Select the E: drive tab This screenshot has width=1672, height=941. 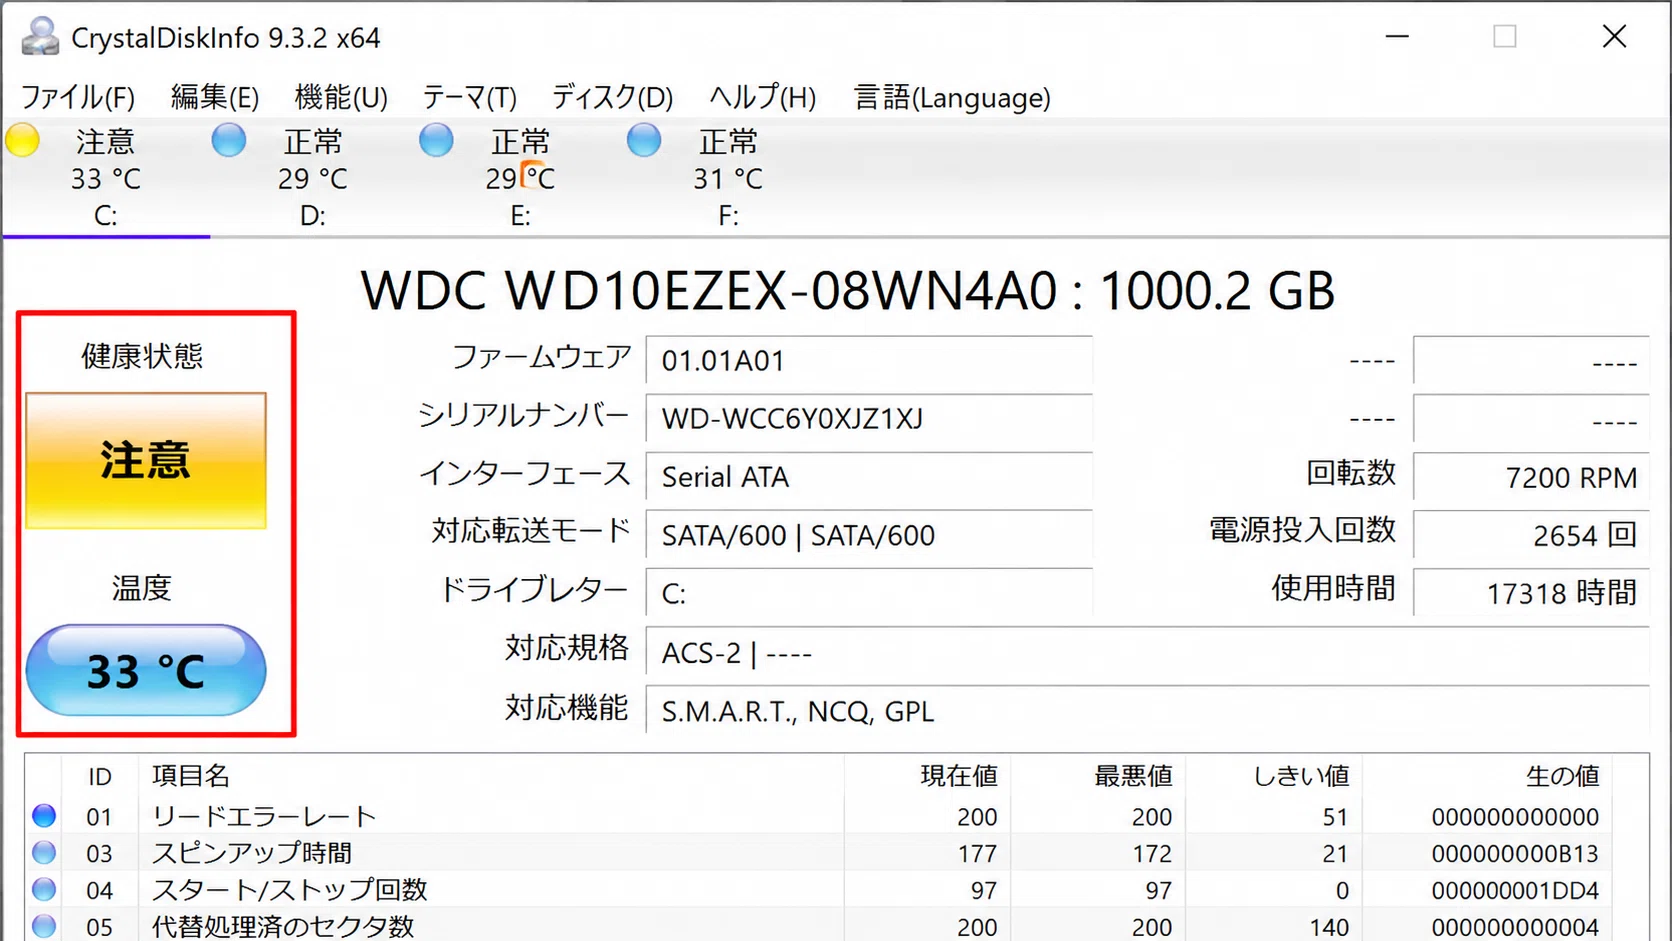tap(520, 178)
